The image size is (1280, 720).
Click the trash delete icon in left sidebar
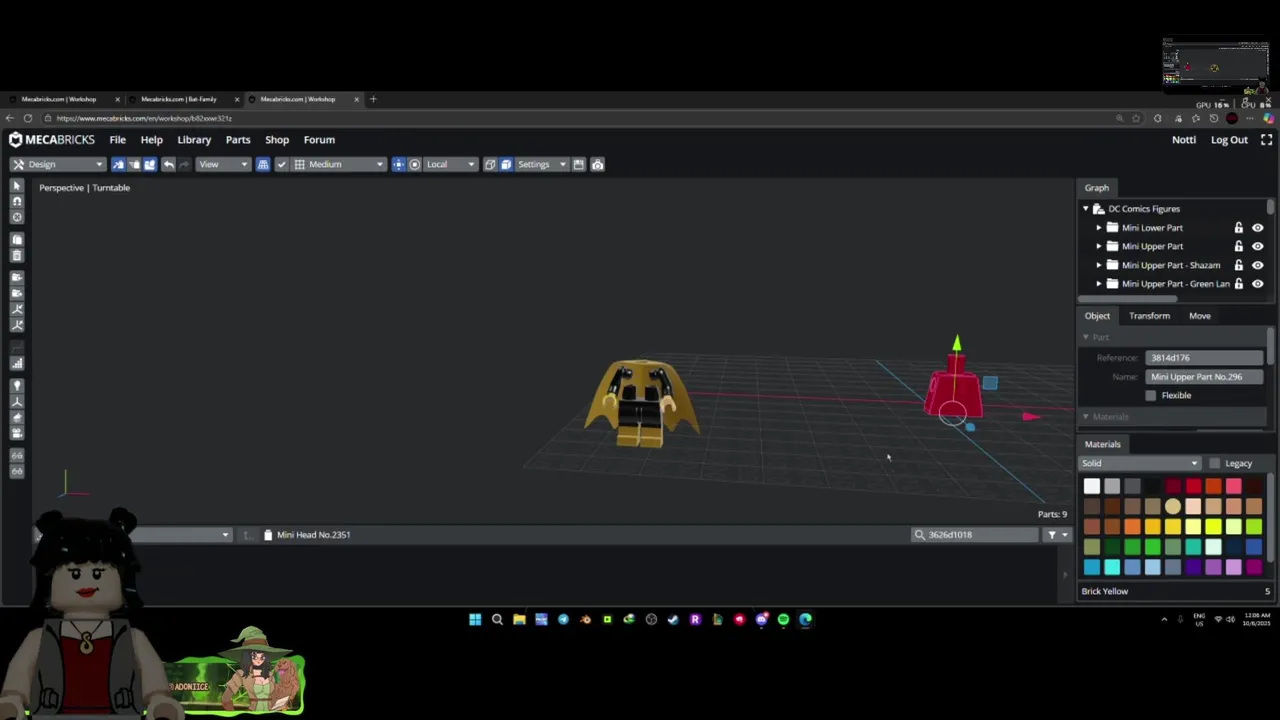coord(17,256)
